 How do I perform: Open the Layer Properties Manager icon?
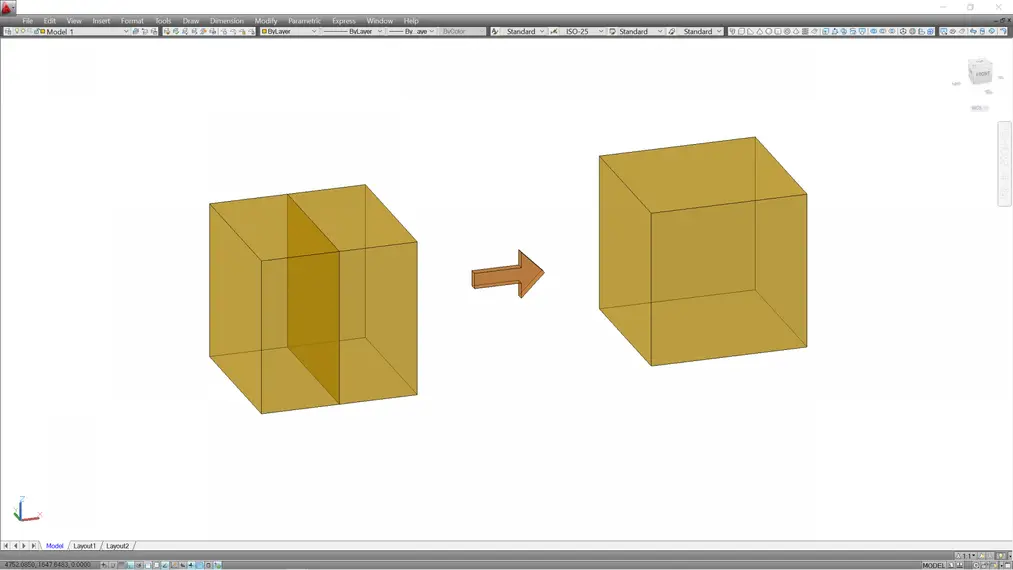pos(8,32)
